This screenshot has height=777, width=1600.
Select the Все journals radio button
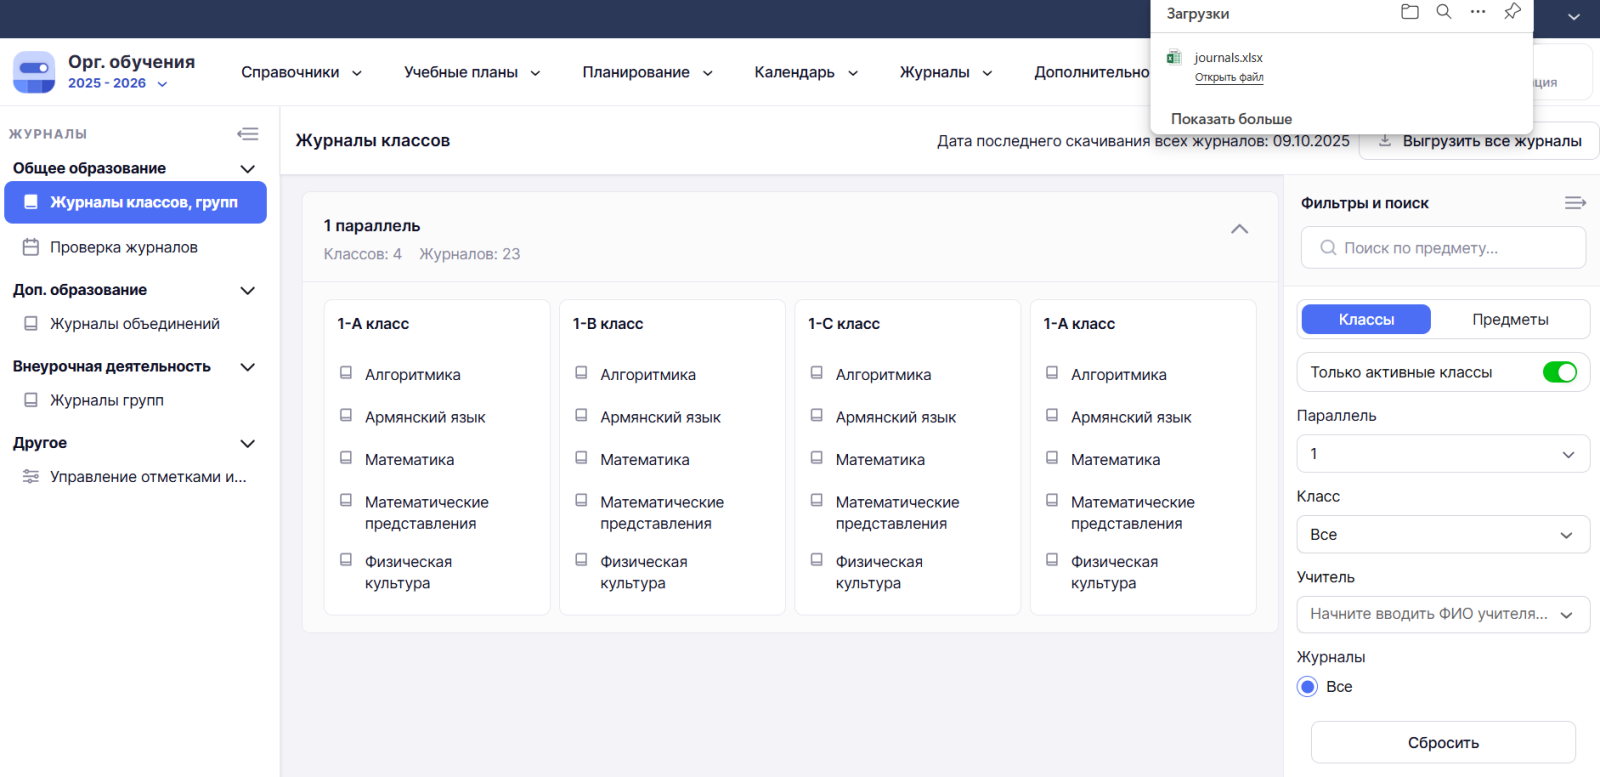pos(1308,687)
